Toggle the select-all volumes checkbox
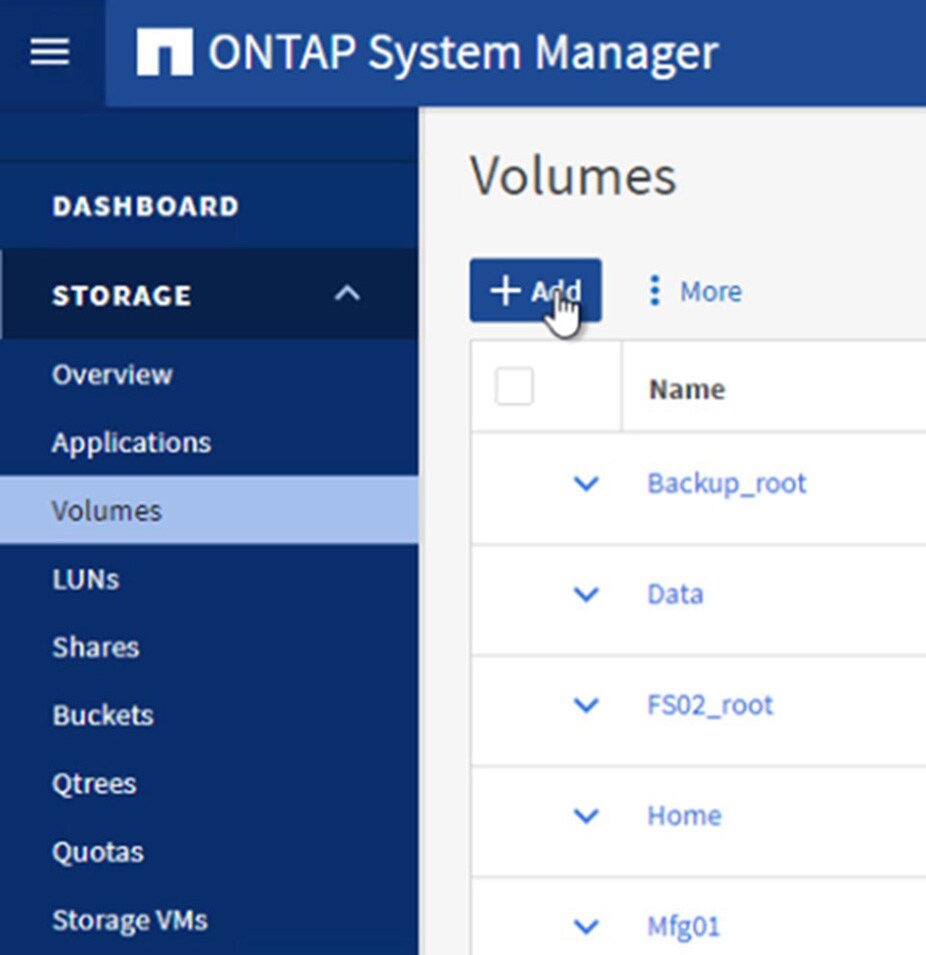Image resolution: width=926 pixels, height=955 pixels. tap(514, 387)
